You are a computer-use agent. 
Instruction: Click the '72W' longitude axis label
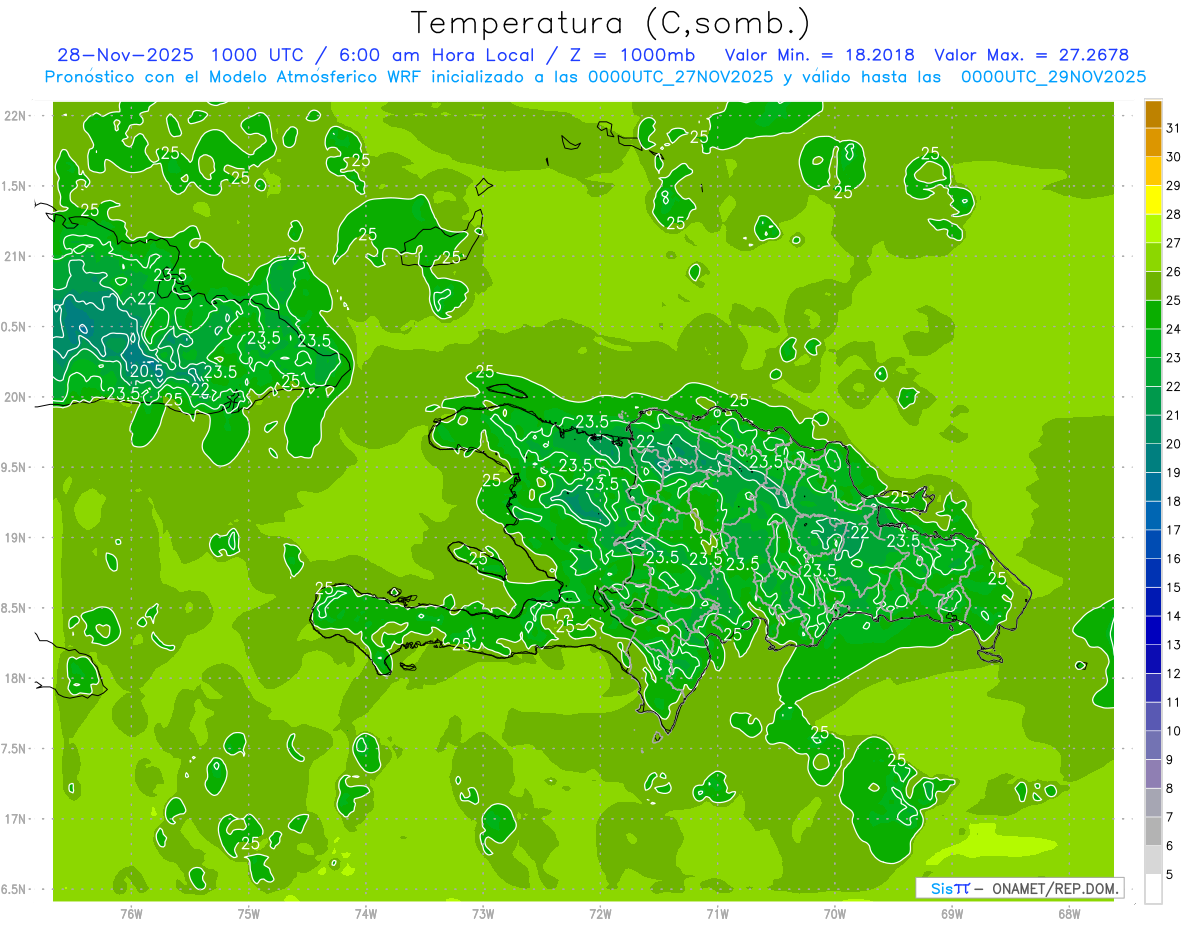600,914
